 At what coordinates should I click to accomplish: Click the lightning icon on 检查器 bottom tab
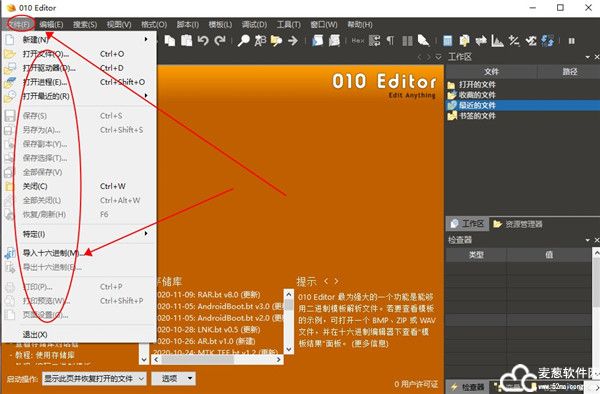pyautogui.click(x=454, y=387)
